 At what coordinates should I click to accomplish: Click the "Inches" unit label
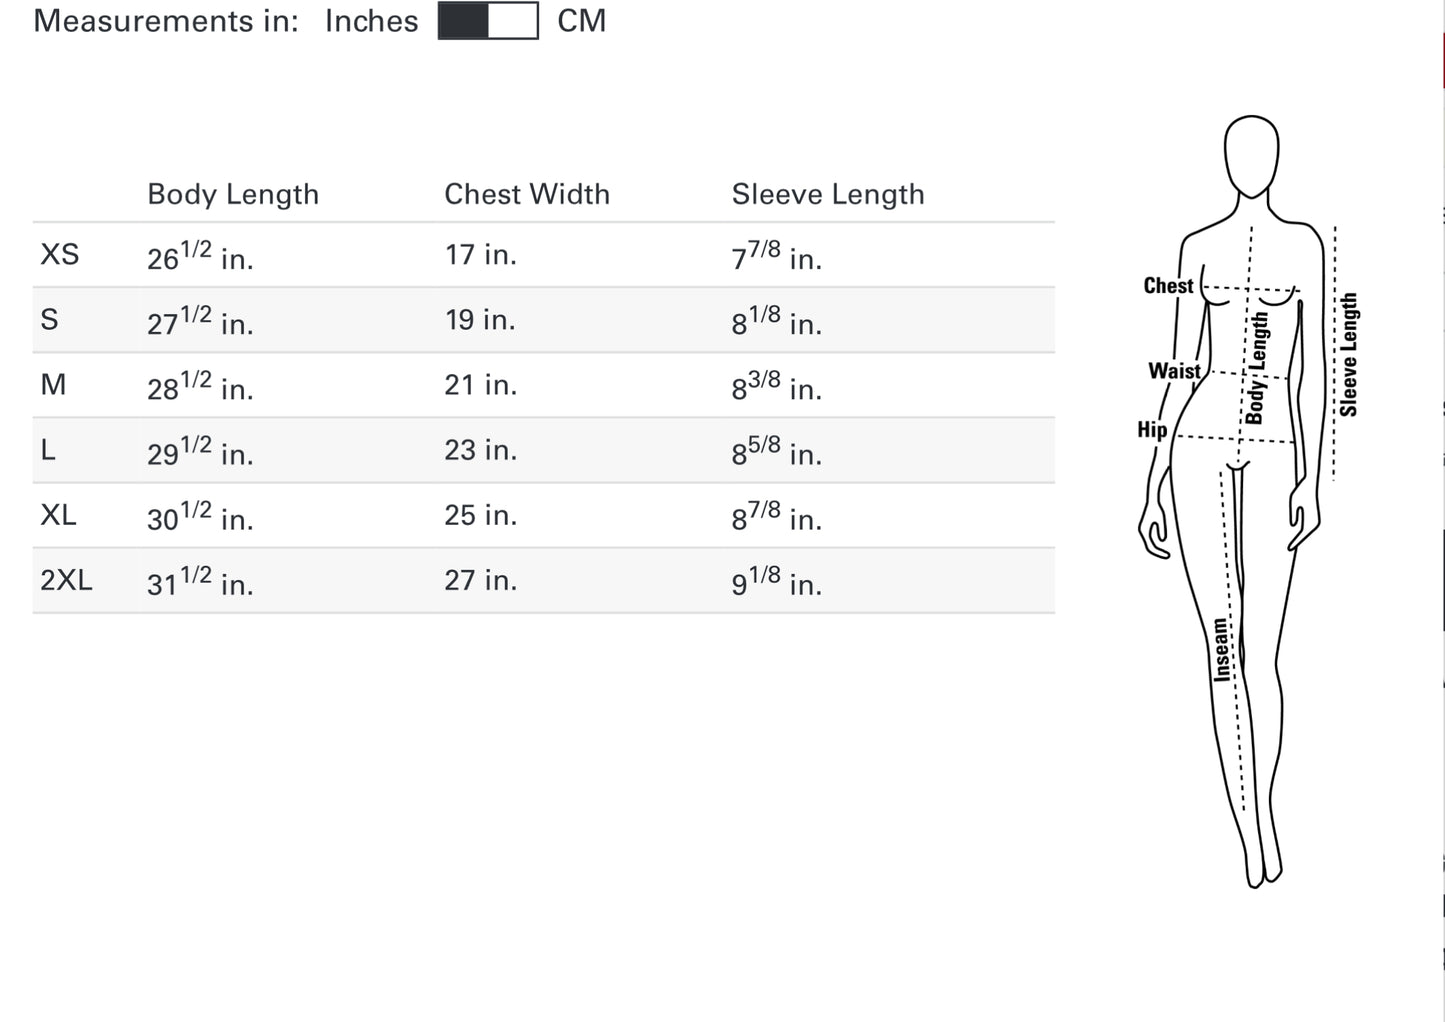click(x=371, y=21)
